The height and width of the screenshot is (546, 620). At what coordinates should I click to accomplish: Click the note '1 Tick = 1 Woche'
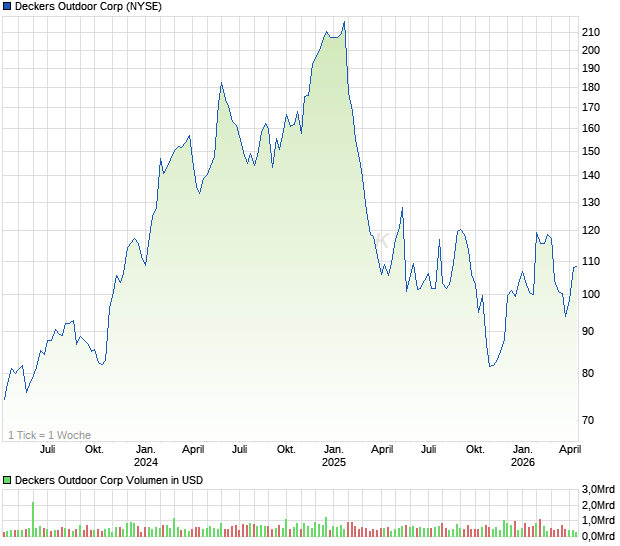tap(49, 435)
